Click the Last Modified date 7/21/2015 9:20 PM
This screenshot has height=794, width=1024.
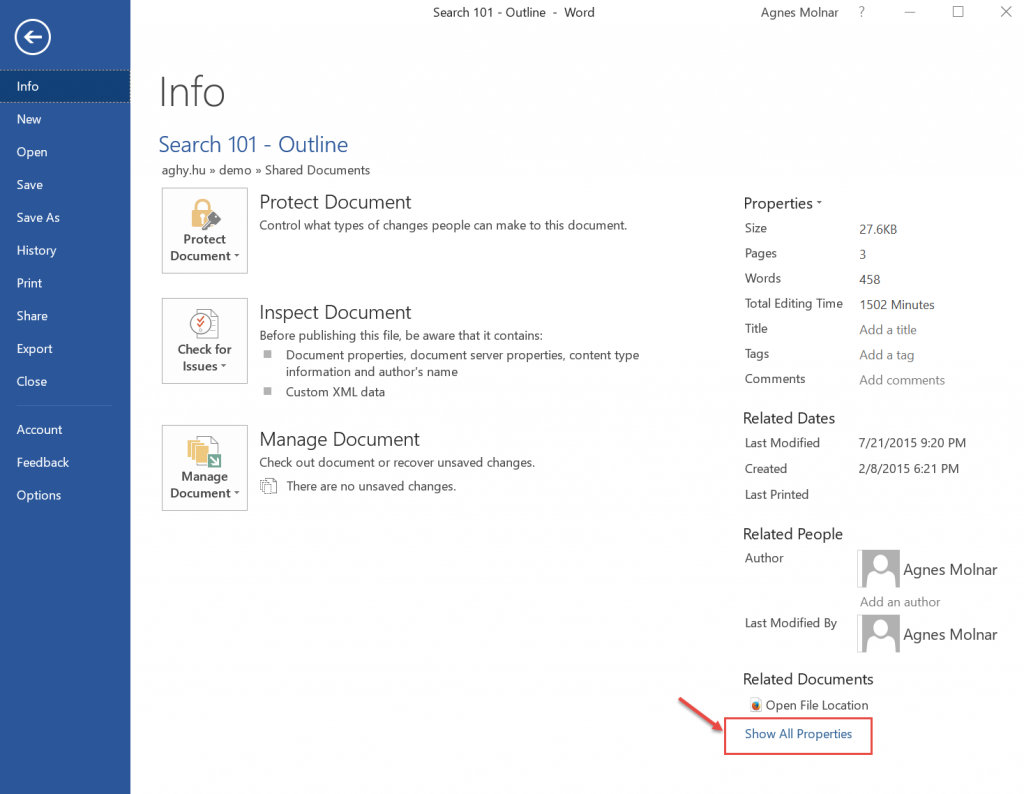point(912,443)
